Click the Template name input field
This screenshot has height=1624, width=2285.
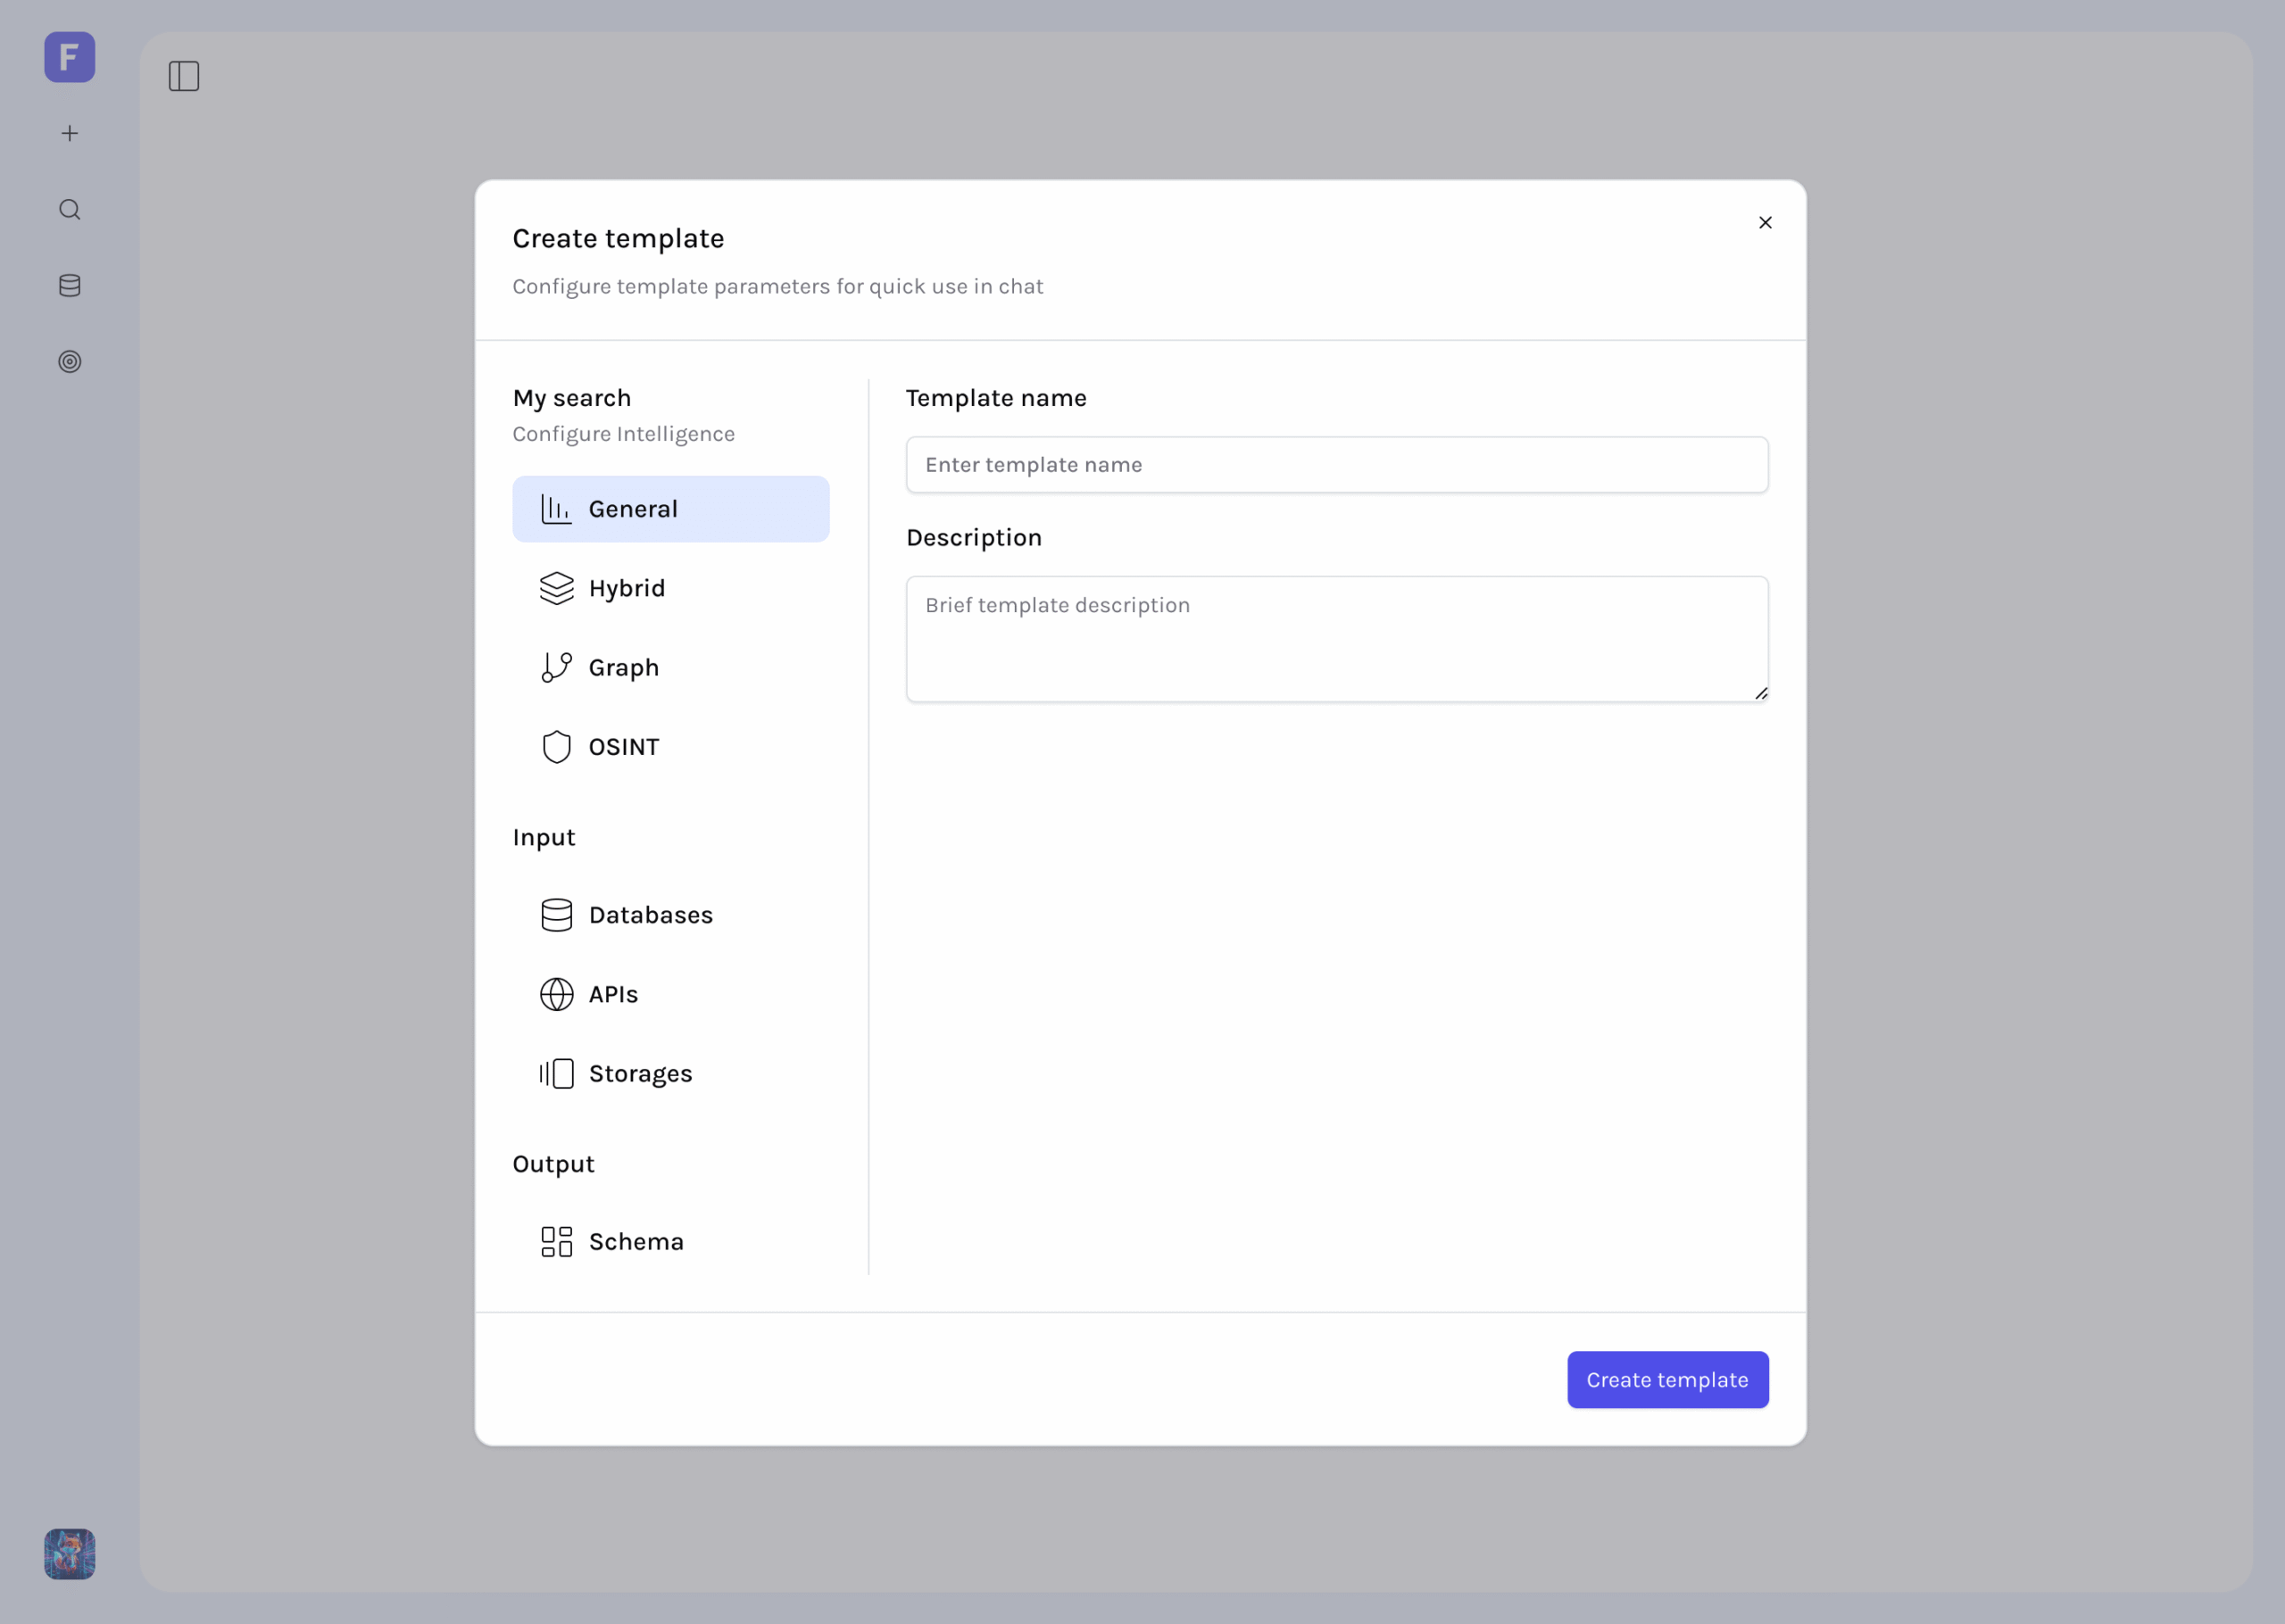point(1336,464)
